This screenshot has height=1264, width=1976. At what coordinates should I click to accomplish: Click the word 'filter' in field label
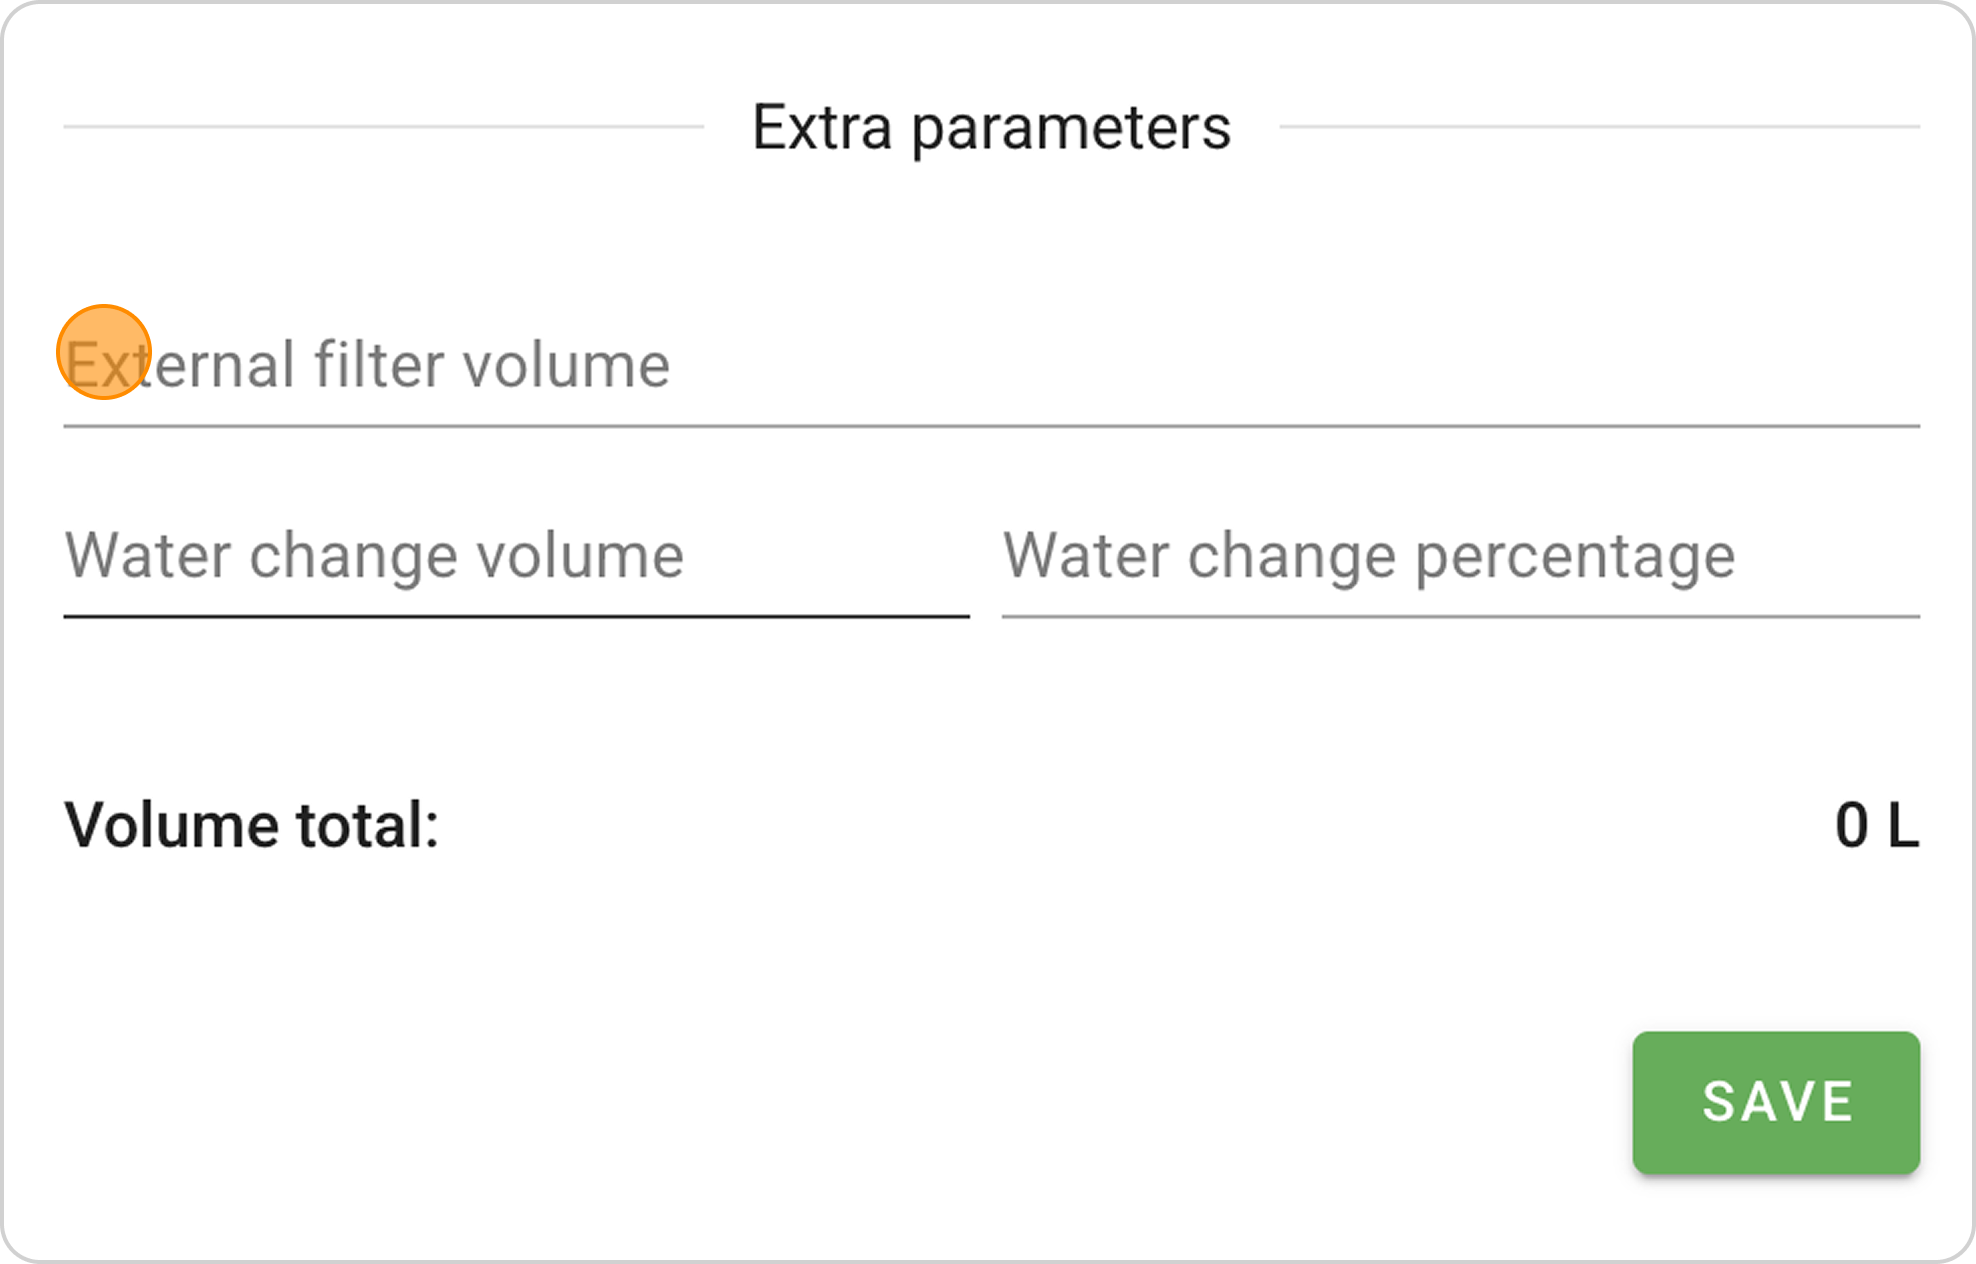pos(378,366)
